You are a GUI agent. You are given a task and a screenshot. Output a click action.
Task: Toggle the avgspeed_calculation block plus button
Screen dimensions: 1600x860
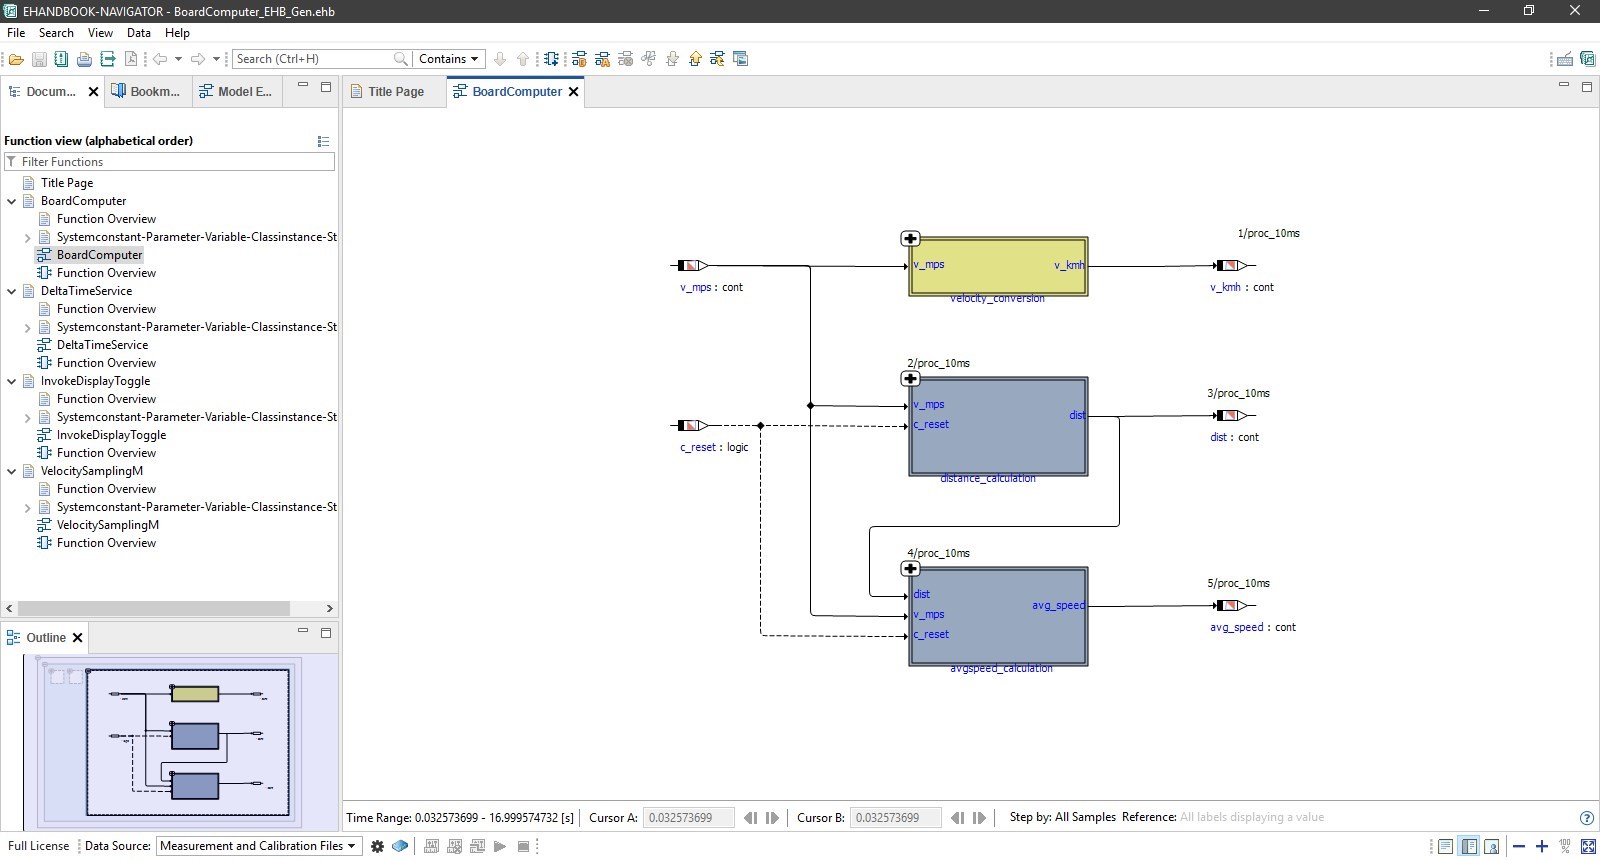910,569
